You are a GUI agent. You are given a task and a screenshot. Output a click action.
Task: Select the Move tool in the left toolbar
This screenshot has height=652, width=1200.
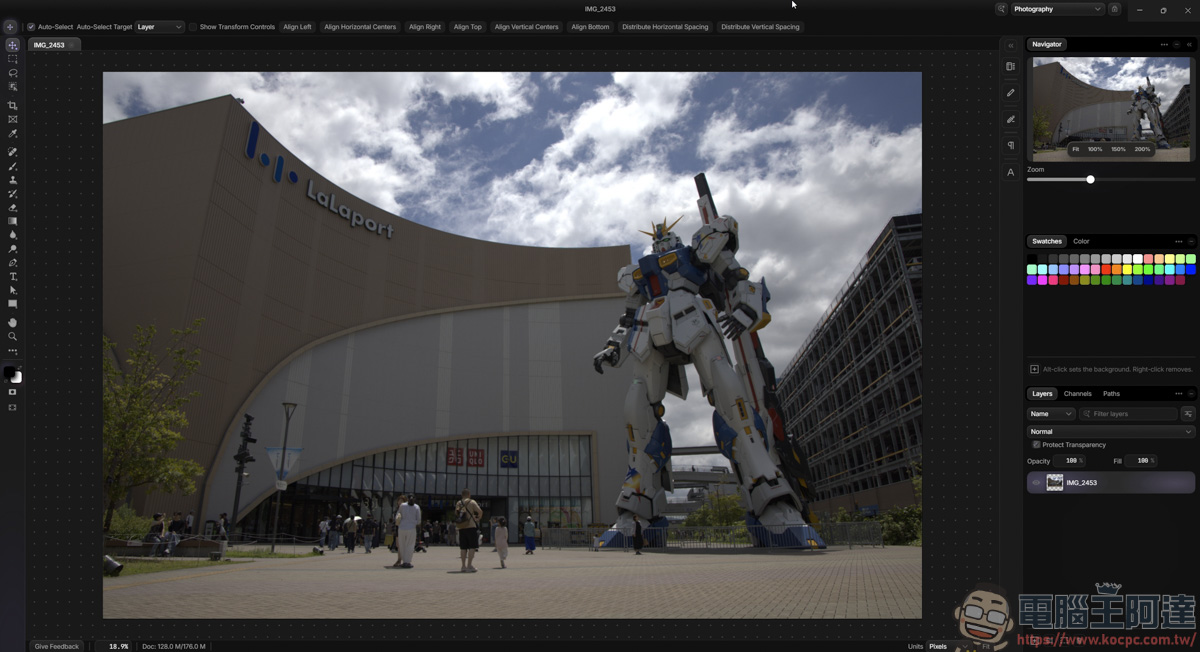tap(13, 45)
